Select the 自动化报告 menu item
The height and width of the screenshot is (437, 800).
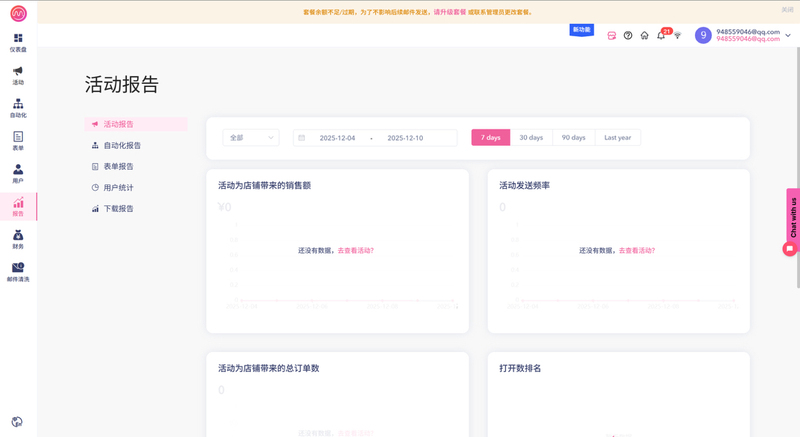pyautogui.click(x=136, y=145)
